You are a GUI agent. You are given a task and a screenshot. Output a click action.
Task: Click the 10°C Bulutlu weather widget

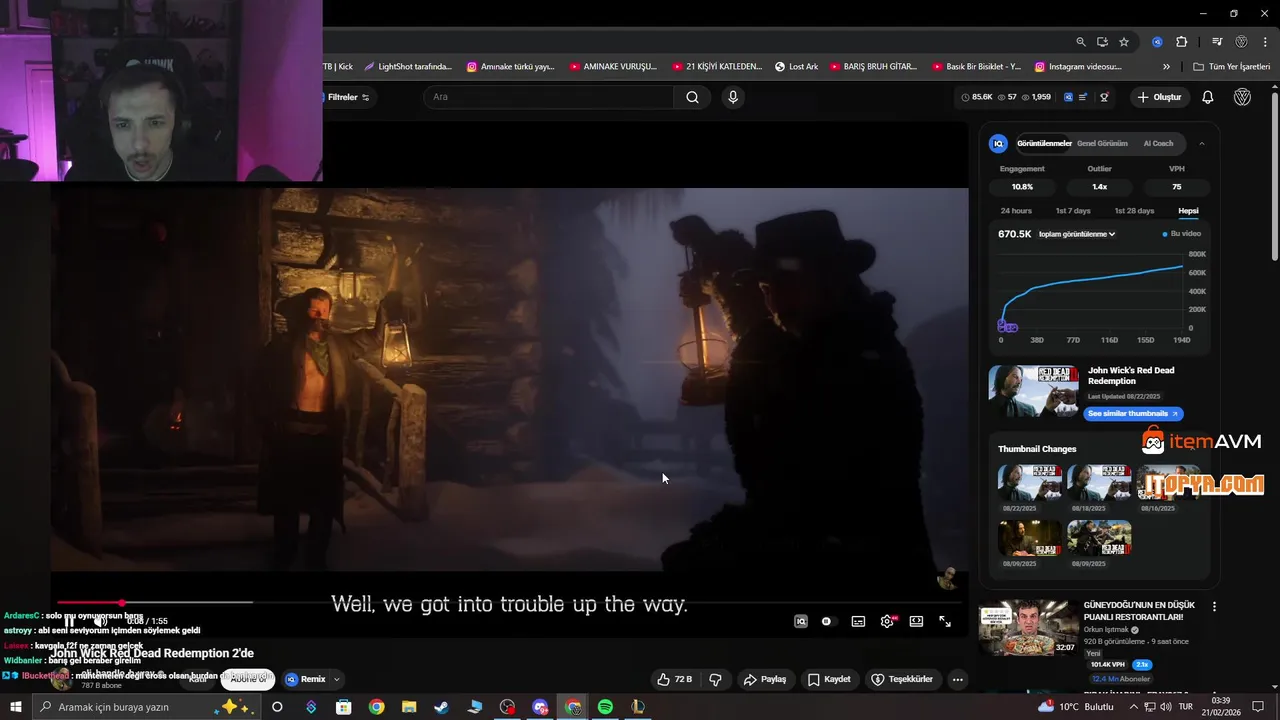pos(1074,707)
